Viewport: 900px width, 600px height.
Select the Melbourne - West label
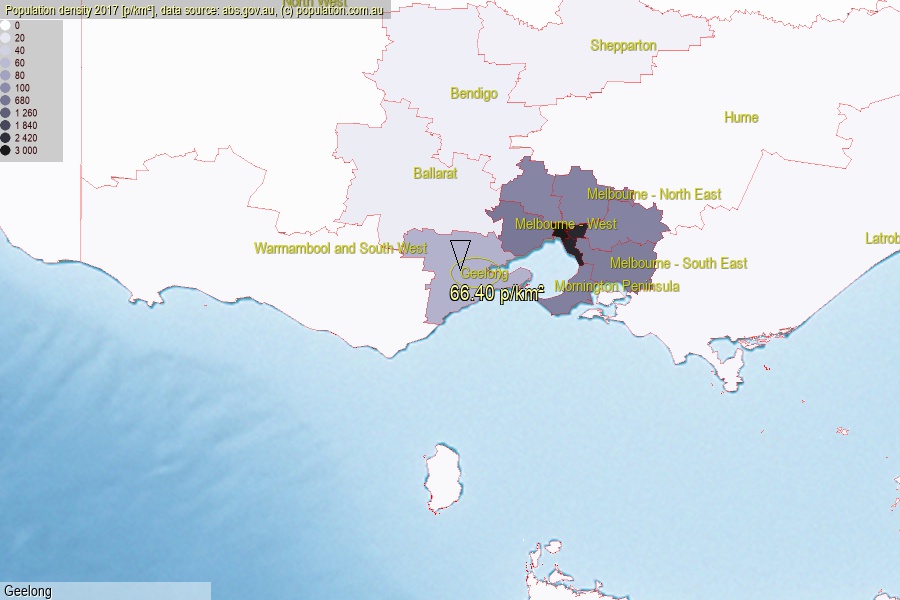[x=565, y=223]
